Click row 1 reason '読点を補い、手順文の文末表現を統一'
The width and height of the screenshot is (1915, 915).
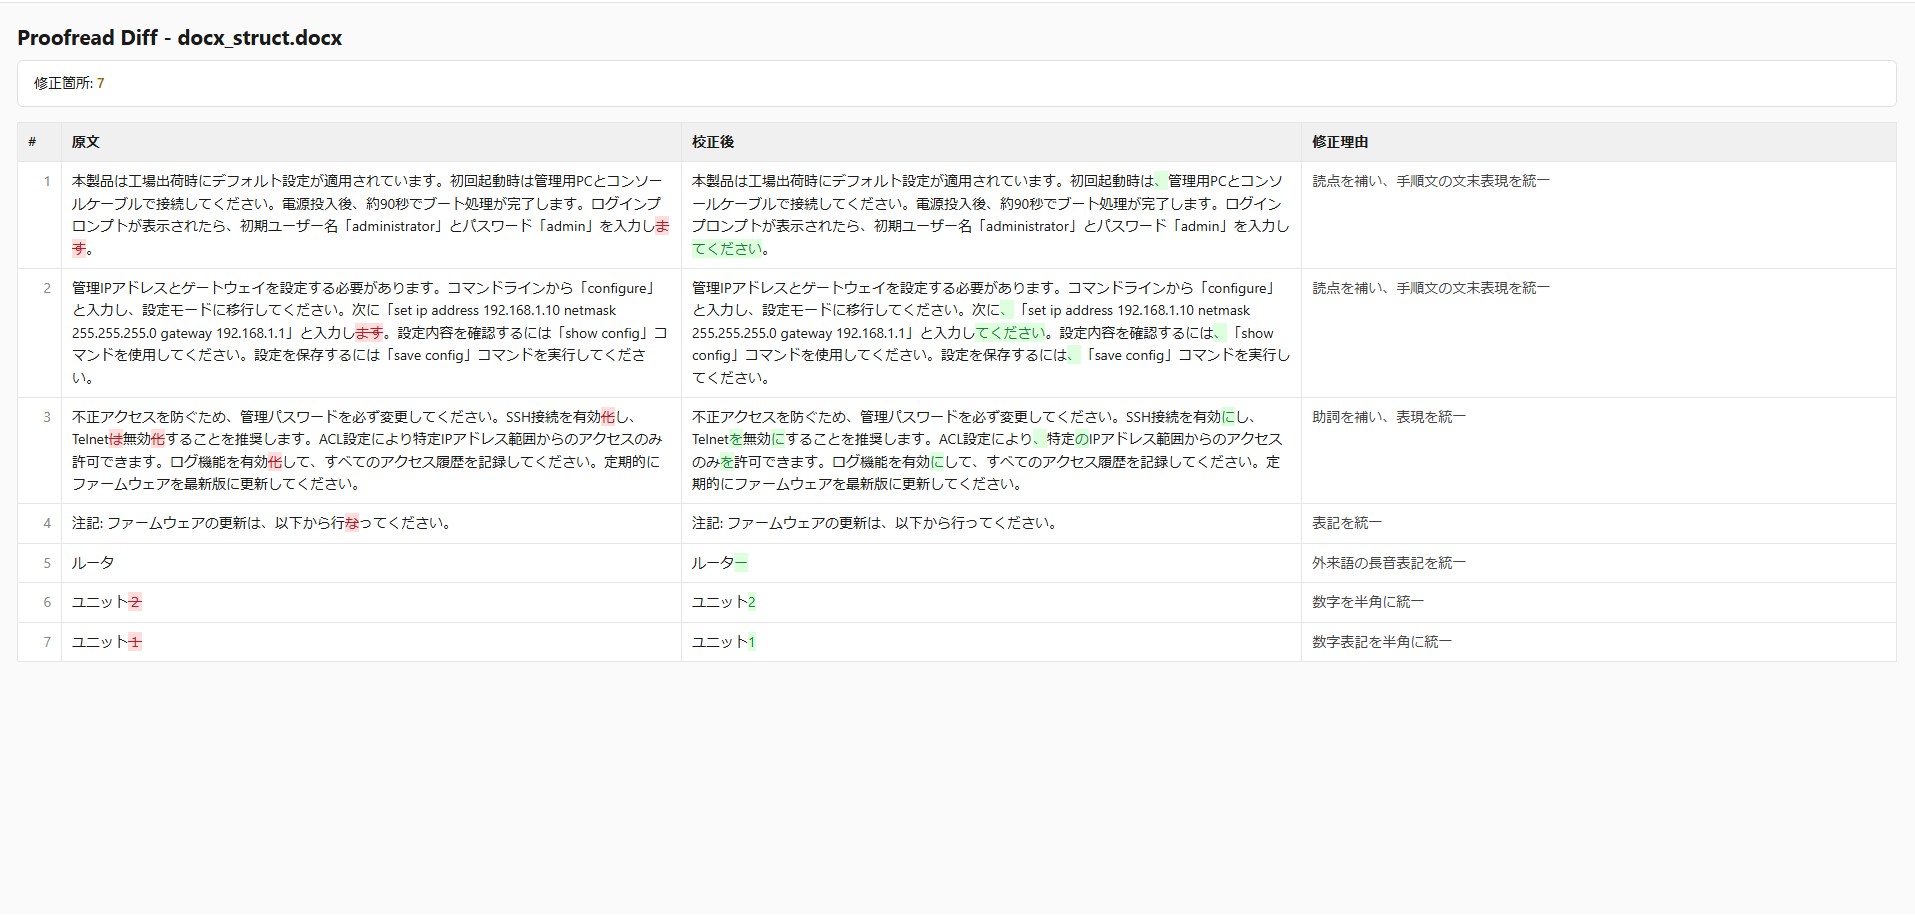[x=1431, y=181]
